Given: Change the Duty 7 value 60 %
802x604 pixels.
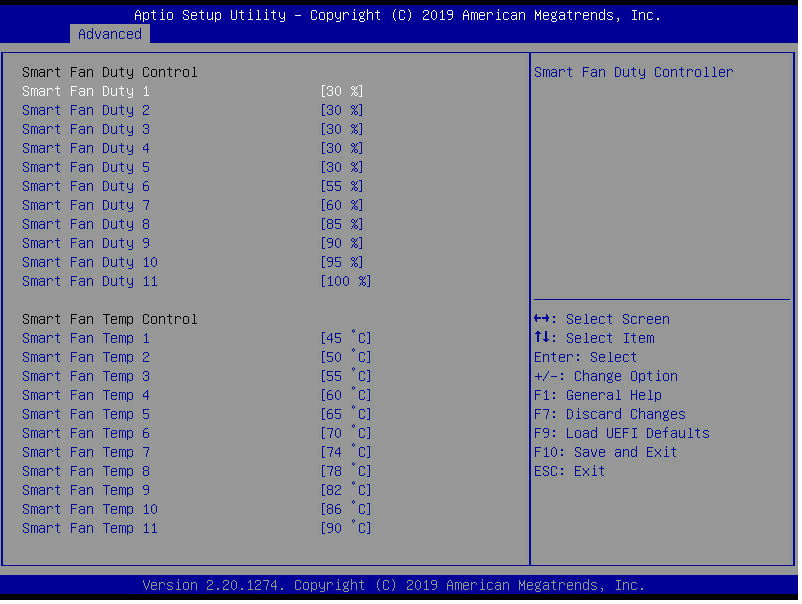Looking at the screenshot, I should [x=342, y=205].
